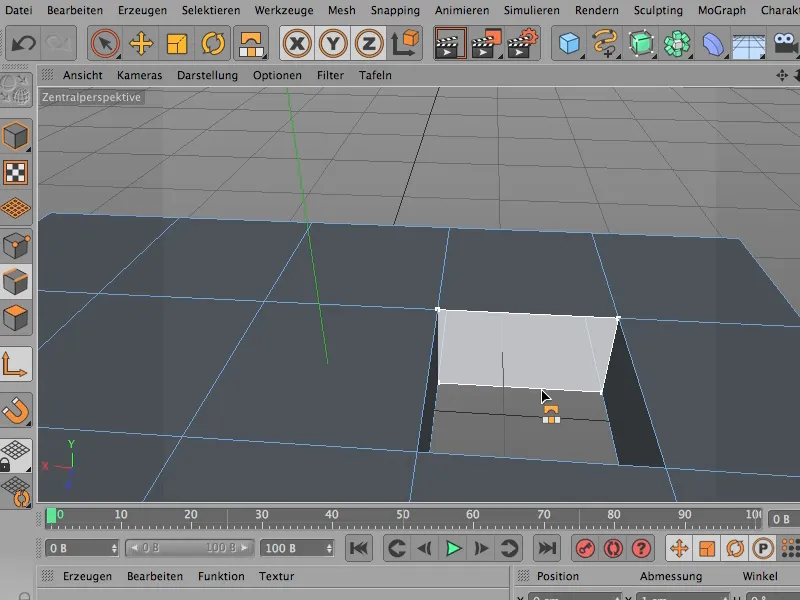The width and height of the screenshot is (800, 600).
Task: Open the Kameras viewport menu
Action: 139,75
